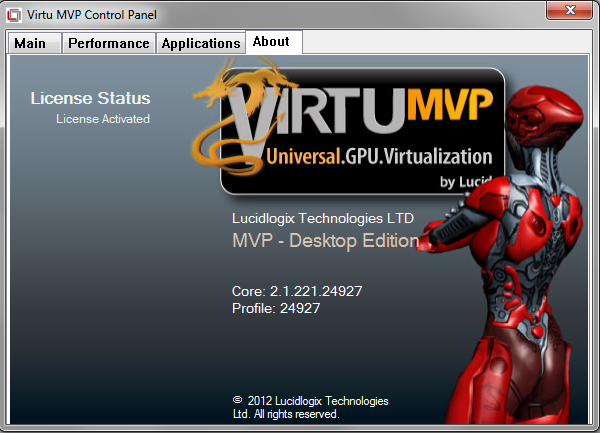This screenshot has width=600, height=433.
Task: Click "Lucidlogix Technologies LTD" company name
Action: pyautogui.click(x=323, y=218)
